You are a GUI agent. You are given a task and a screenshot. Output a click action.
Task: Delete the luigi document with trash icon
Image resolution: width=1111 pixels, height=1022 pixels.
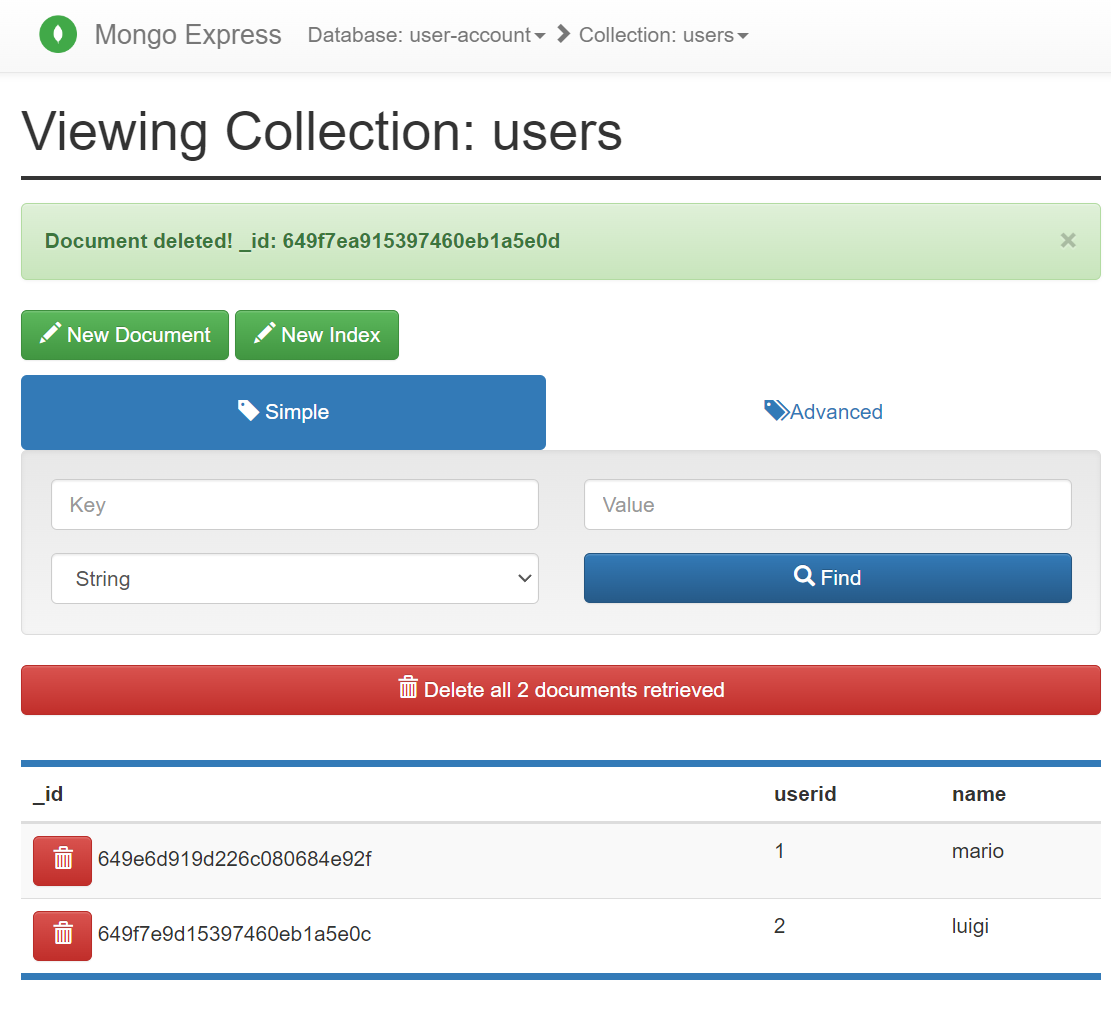[62, 936]
